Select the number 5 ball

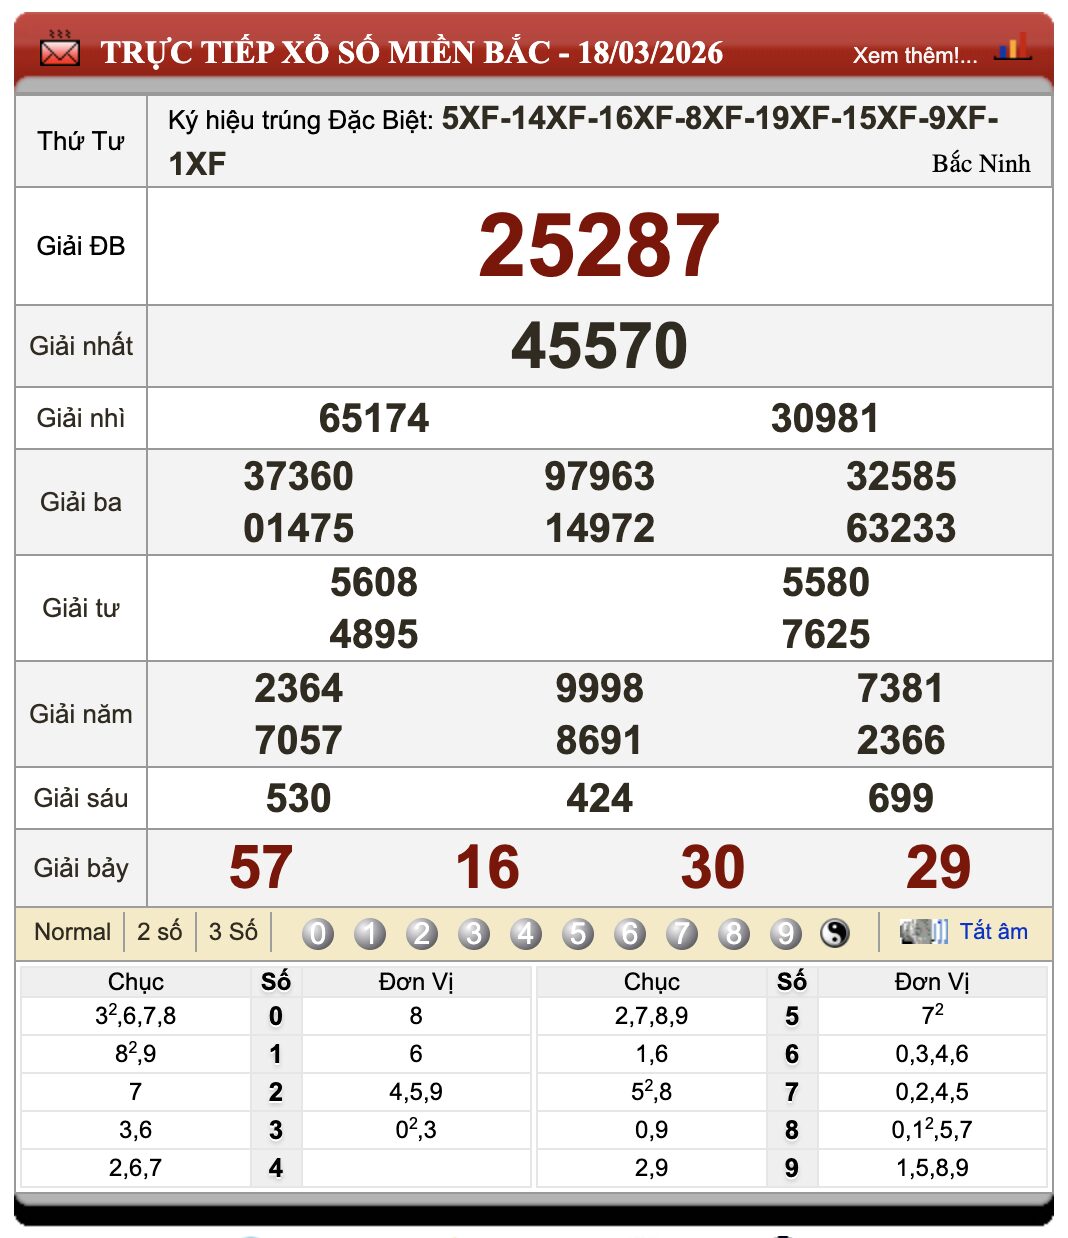click(x=578, y=932)
